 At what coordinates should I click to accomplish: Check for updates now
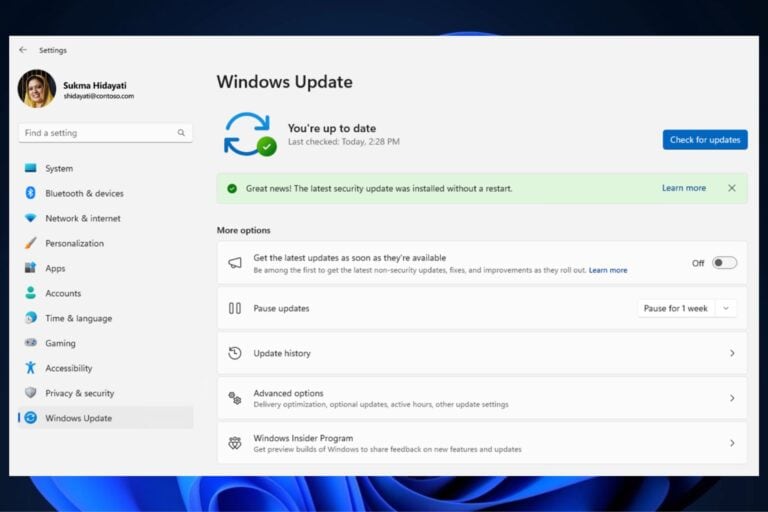click(x=705, y=140)
